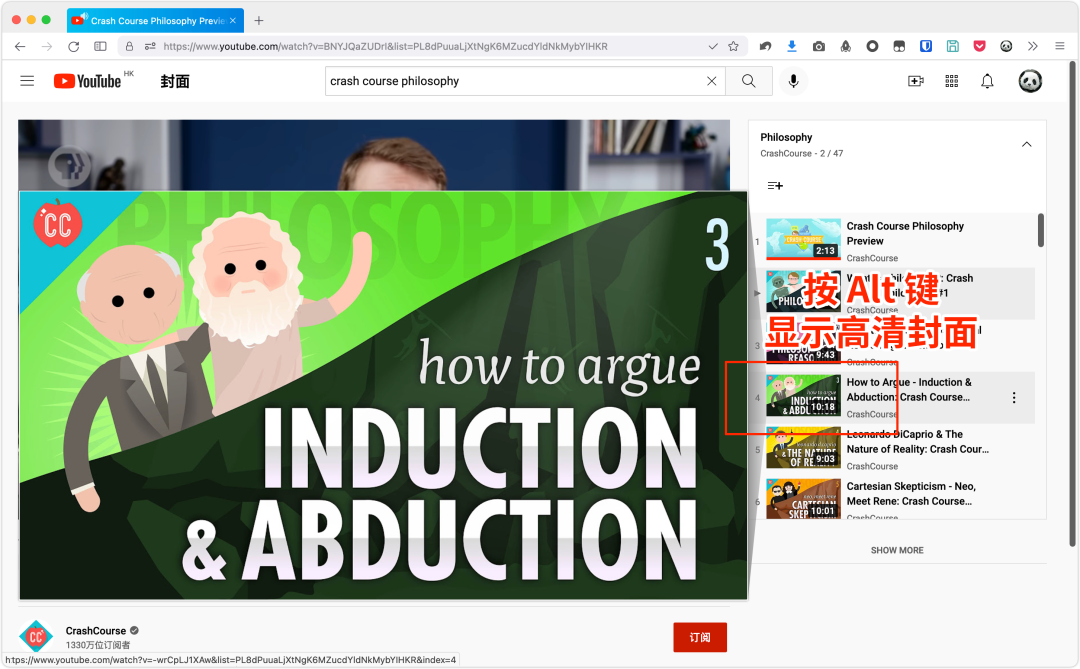Image resolution: width=1080 pixels, height=669 pixels.
Task: Open the Induction & Abduction playlist thumbnail
Action: tap(803, 395)
